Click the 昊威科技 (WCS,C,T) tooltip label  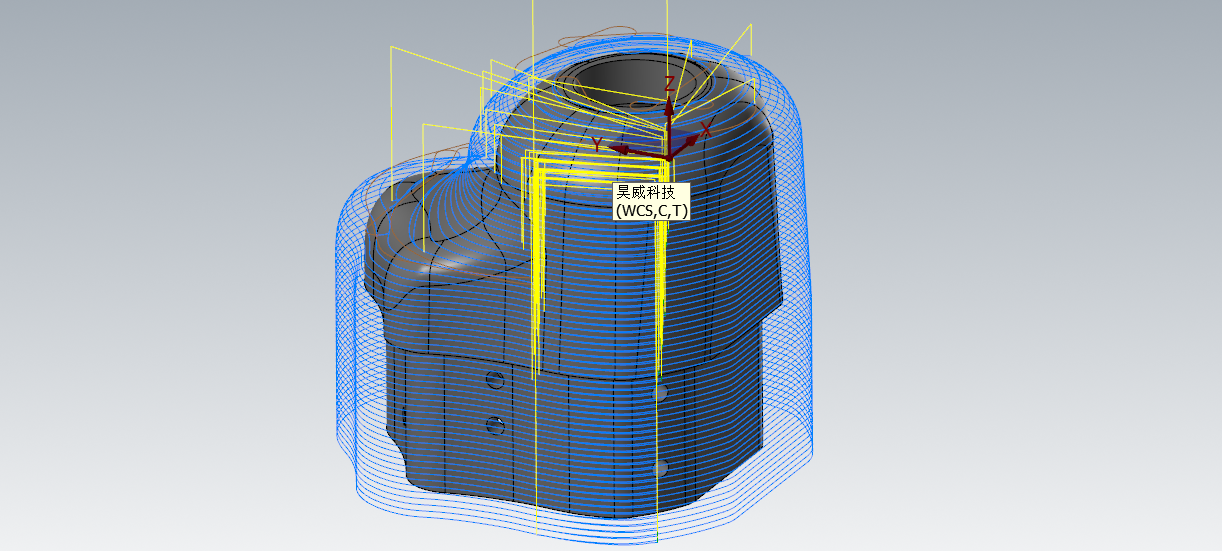[651, 201]
